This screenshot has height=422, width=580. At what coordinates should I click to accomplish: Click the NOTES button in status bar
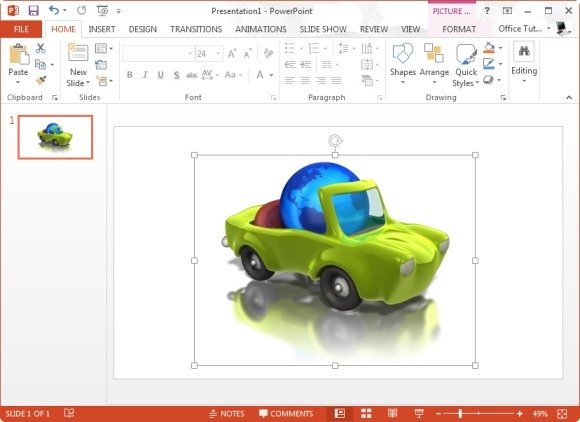[x=227, y=413]
